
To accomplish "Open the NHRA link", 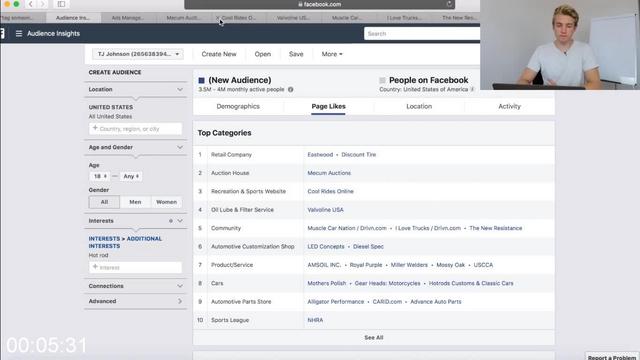I will click(x=315, y=320).
